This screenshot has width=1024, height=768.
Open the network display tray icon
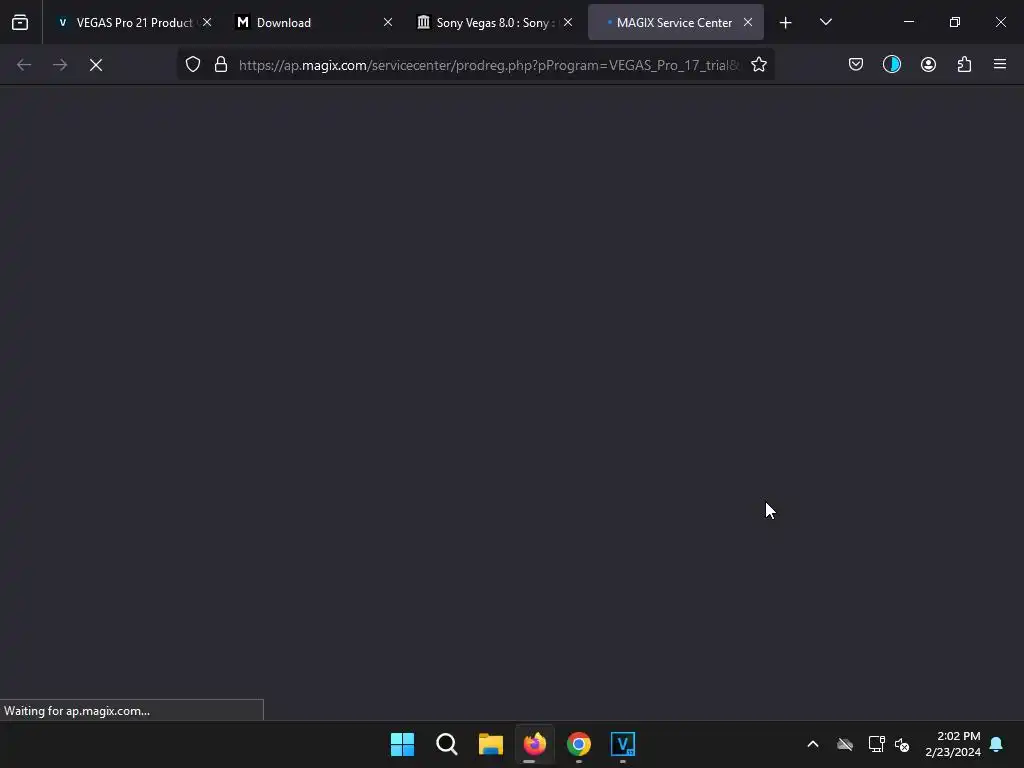876,744
